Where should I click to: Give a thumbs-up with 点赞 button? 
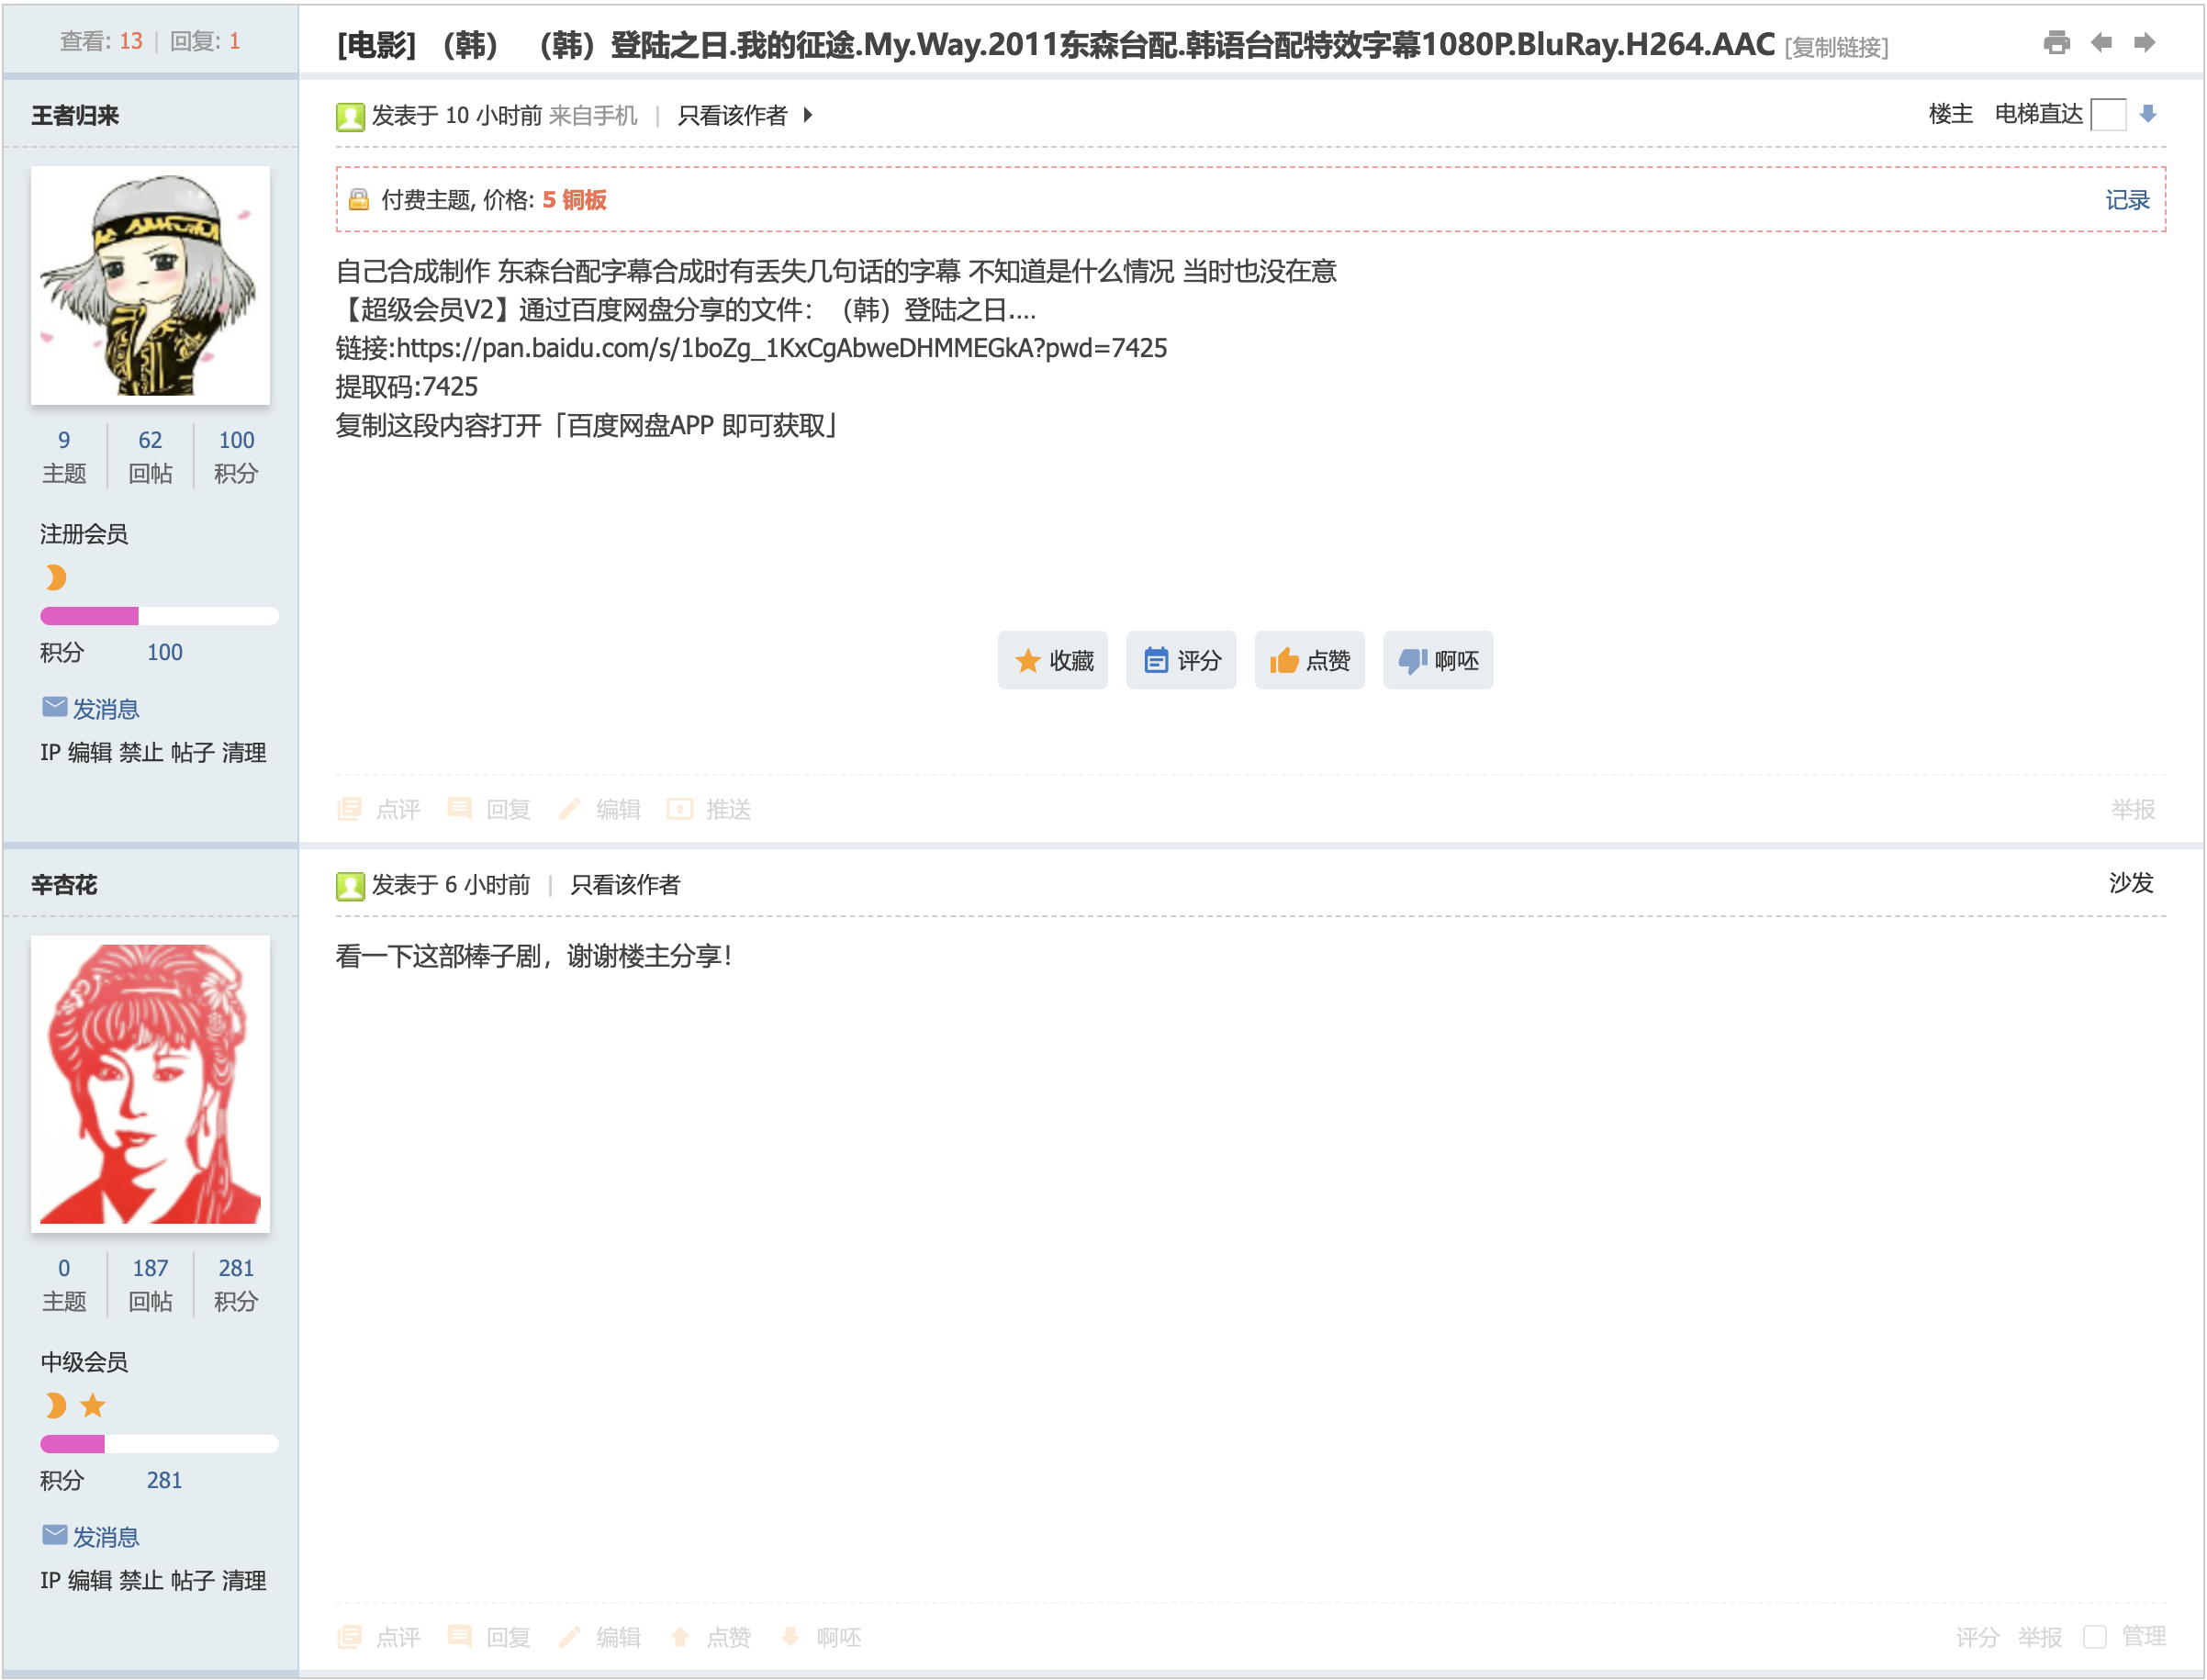tap(1308, 660)
